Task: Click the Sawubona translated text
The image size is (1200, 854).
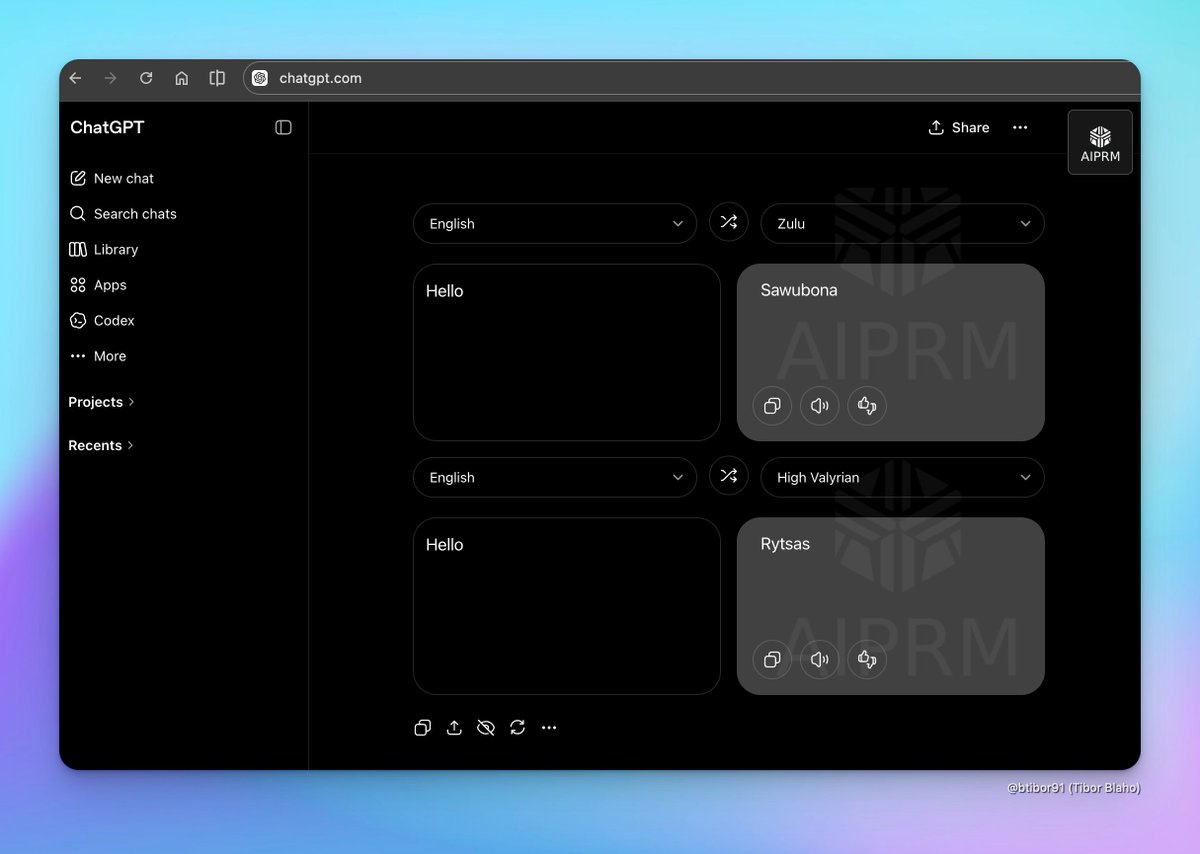Action: tap(799, 290)
